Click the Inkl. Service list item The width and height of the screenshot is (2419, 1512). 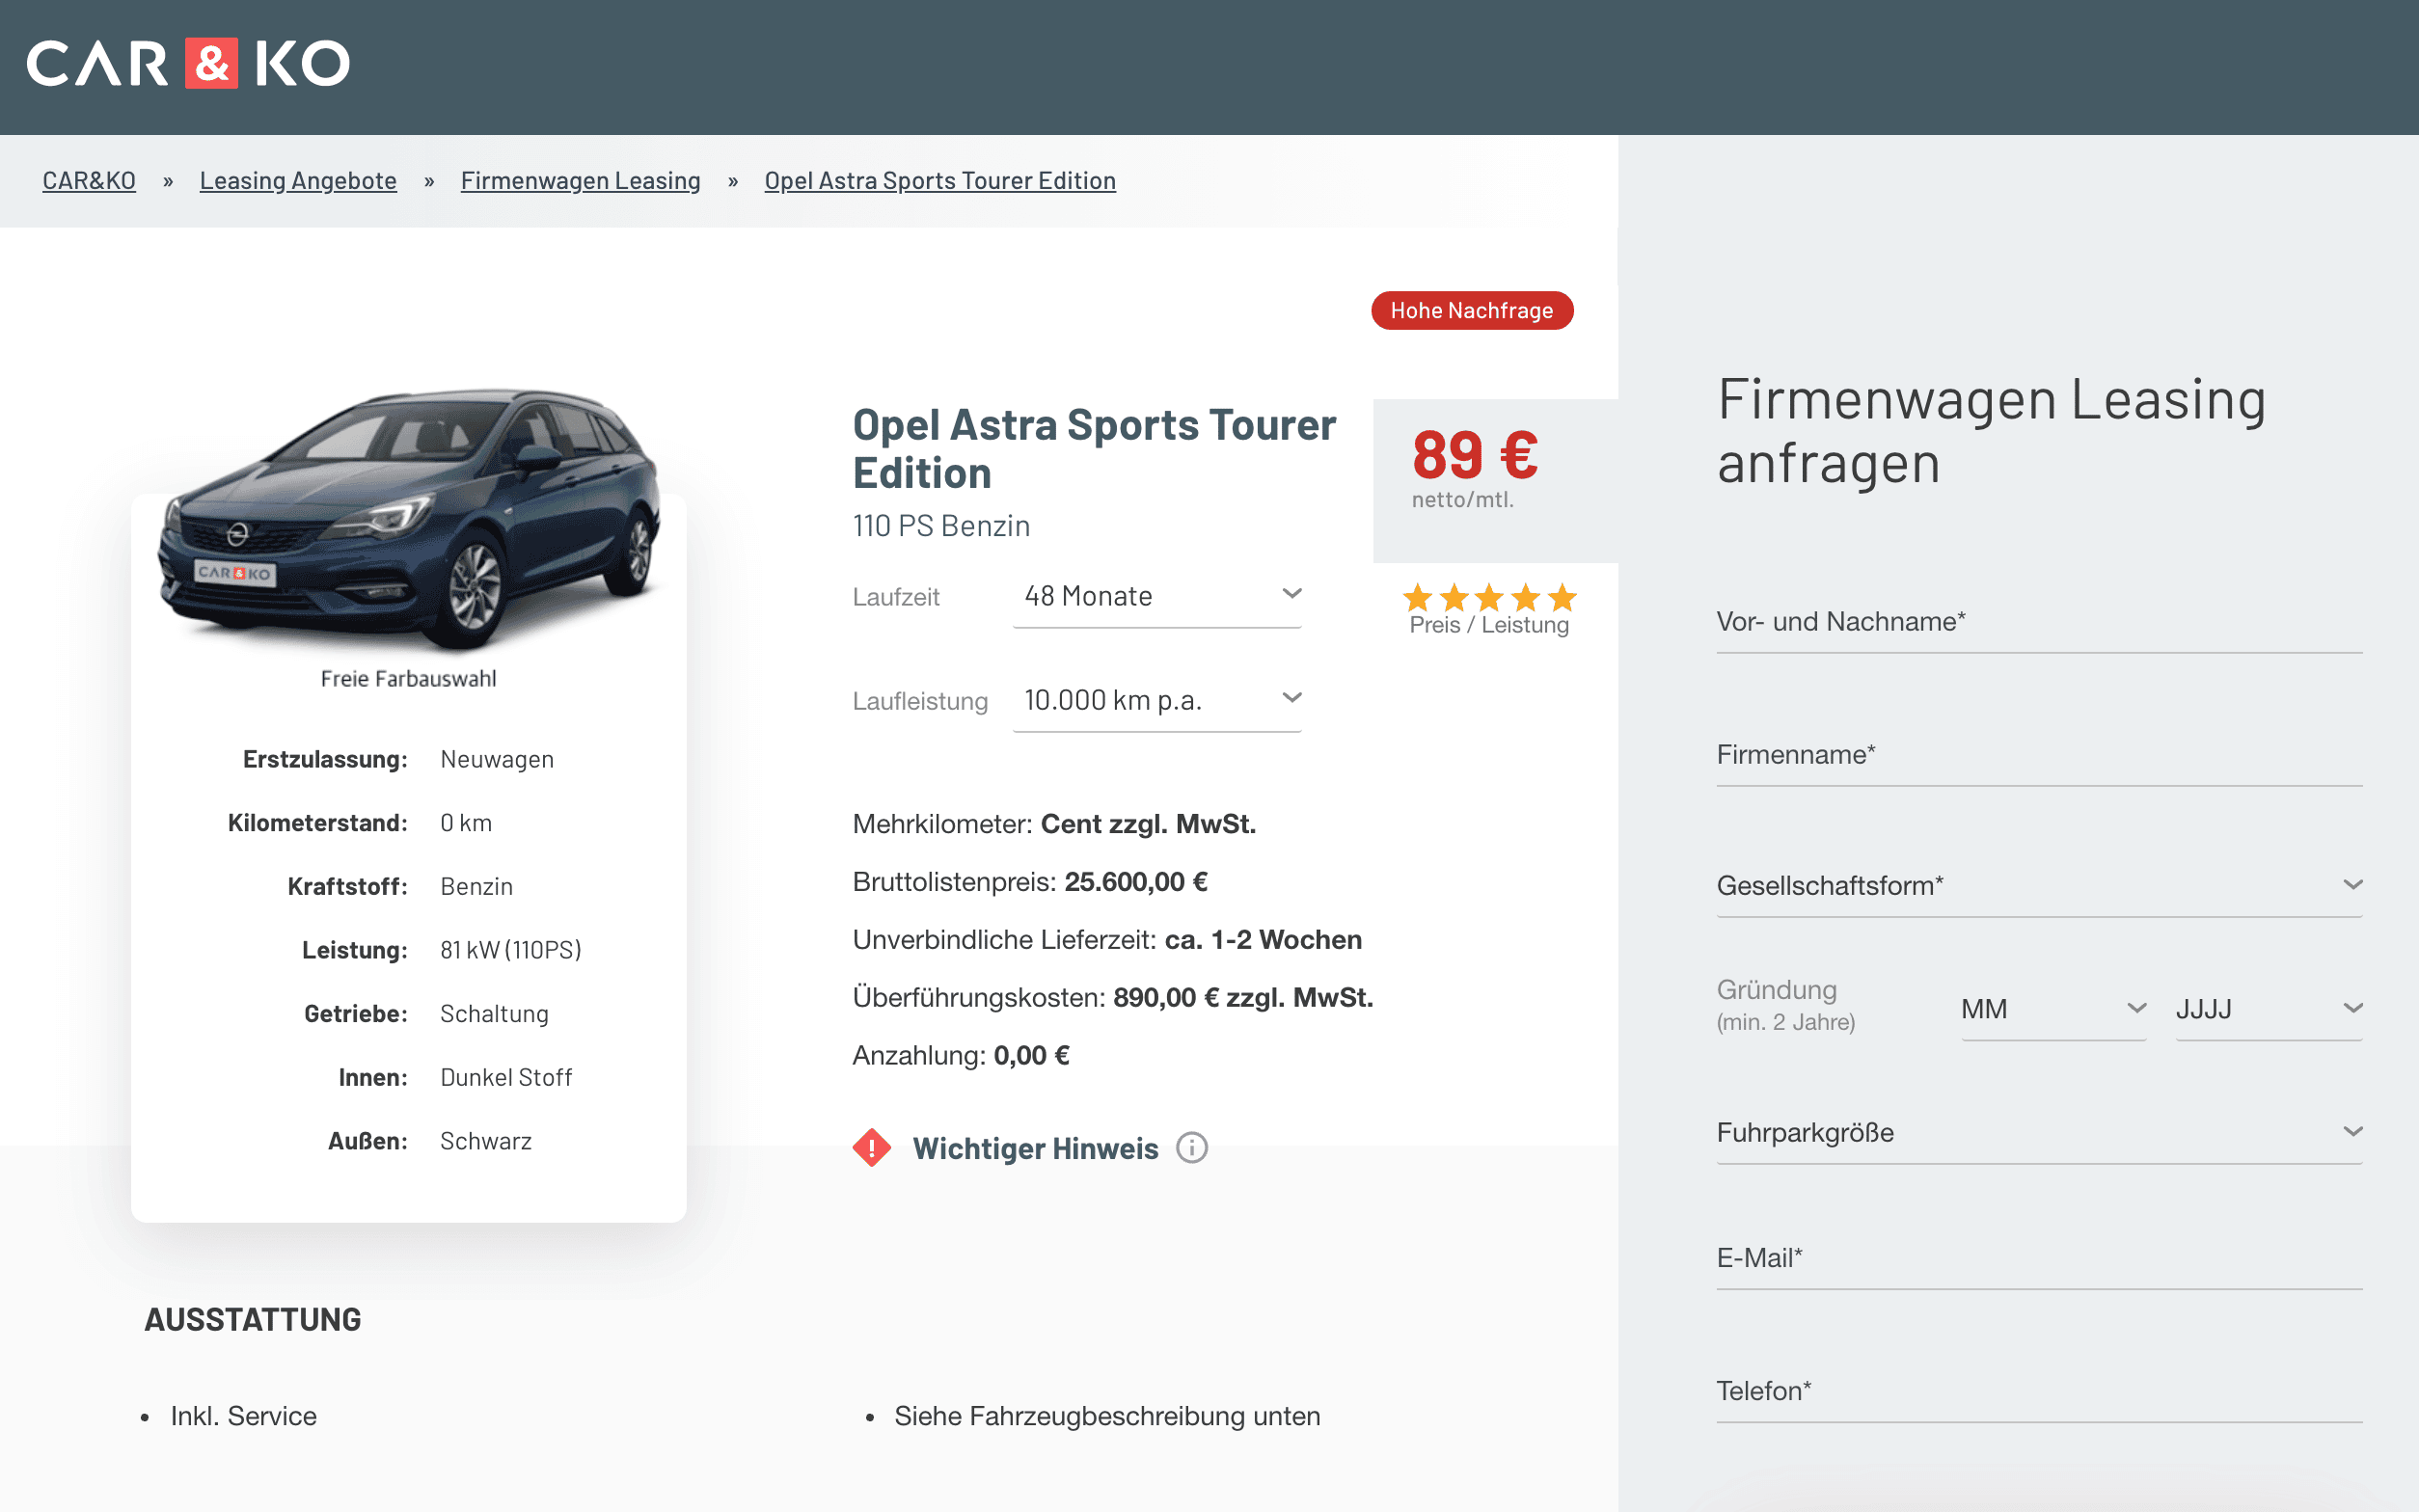point(243,1417)
